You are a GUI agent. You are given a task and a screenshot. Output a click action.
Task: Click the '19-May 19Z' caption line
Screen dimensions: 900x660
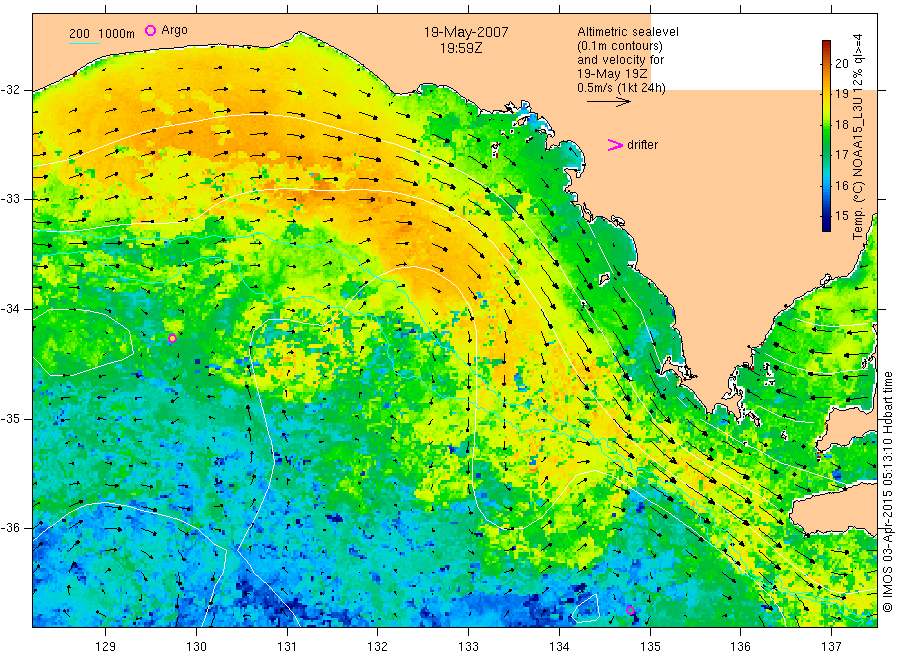click(612, 74)
